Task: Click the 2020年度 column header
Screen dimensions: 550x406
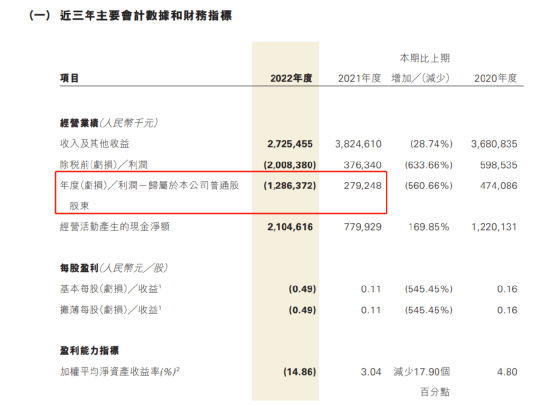Action: [x=495, y=78]
